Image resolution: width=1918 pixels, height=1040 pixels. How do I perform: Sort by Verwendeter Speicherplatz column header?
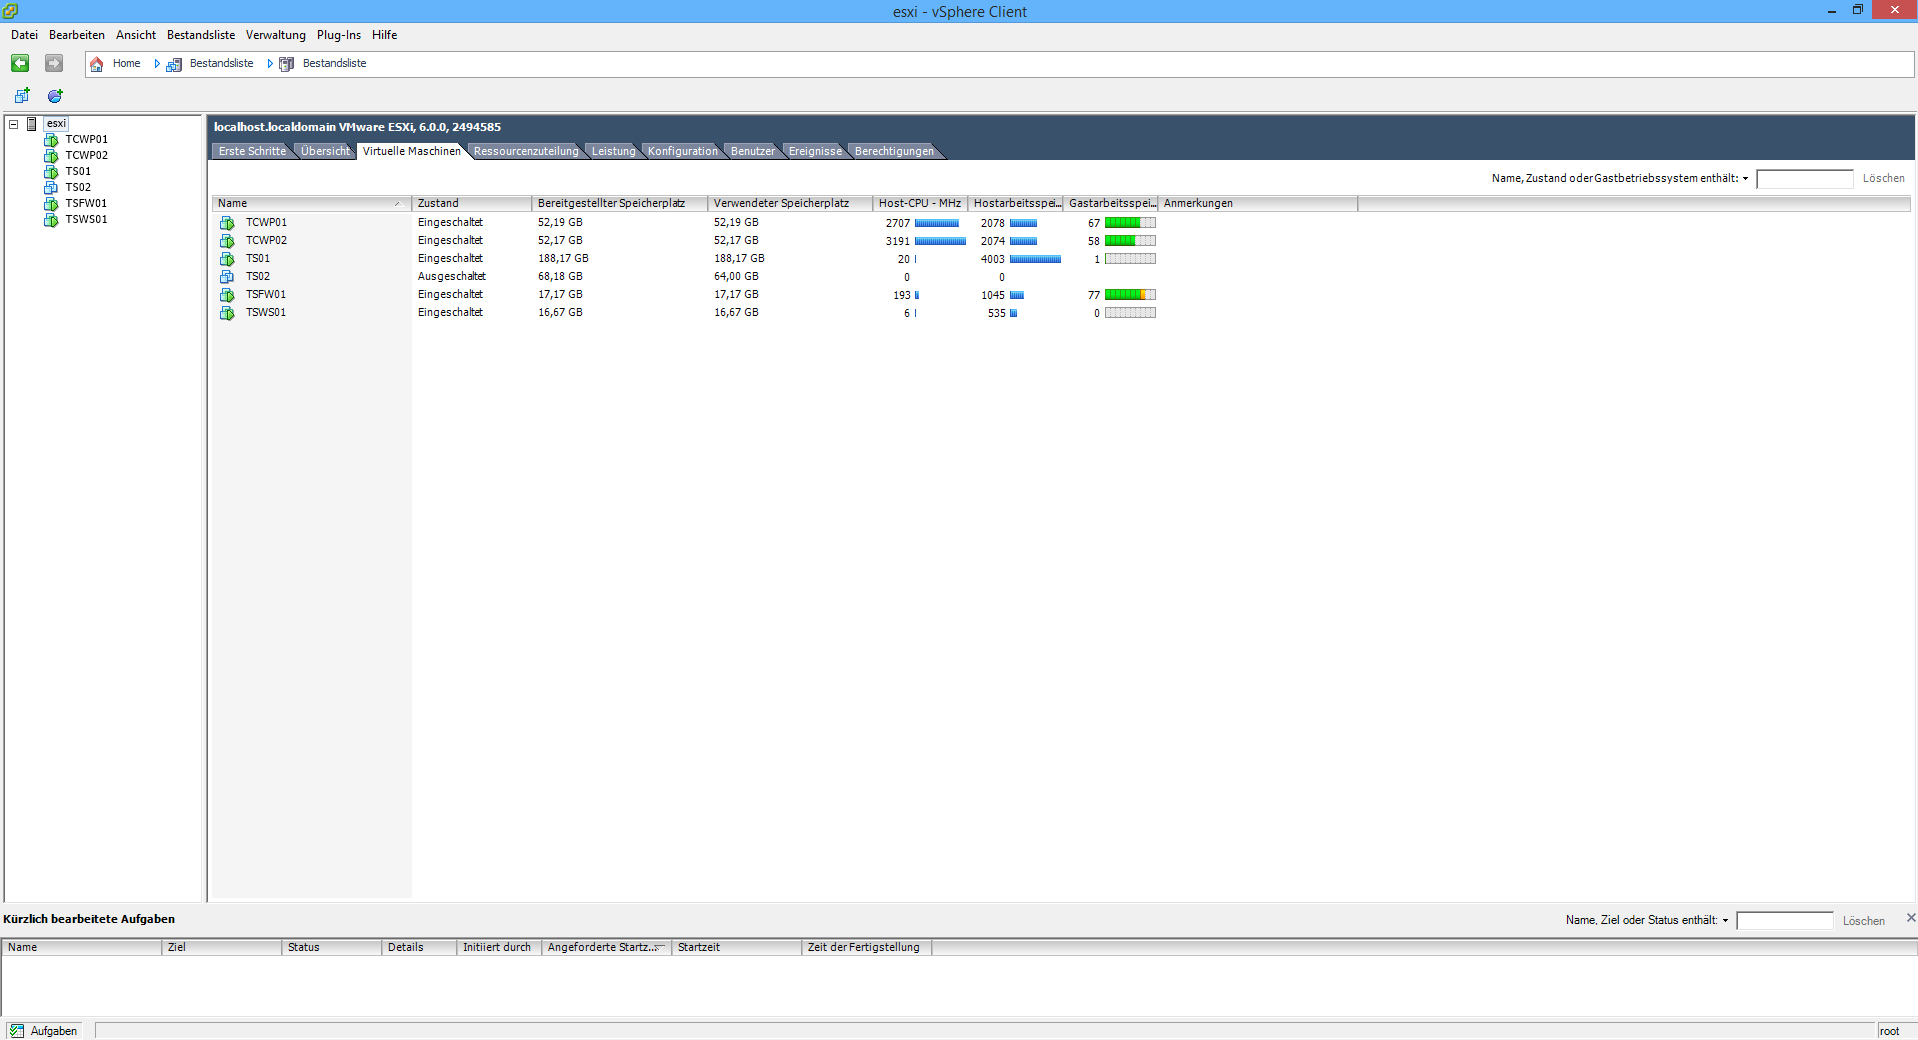point(790,203)
